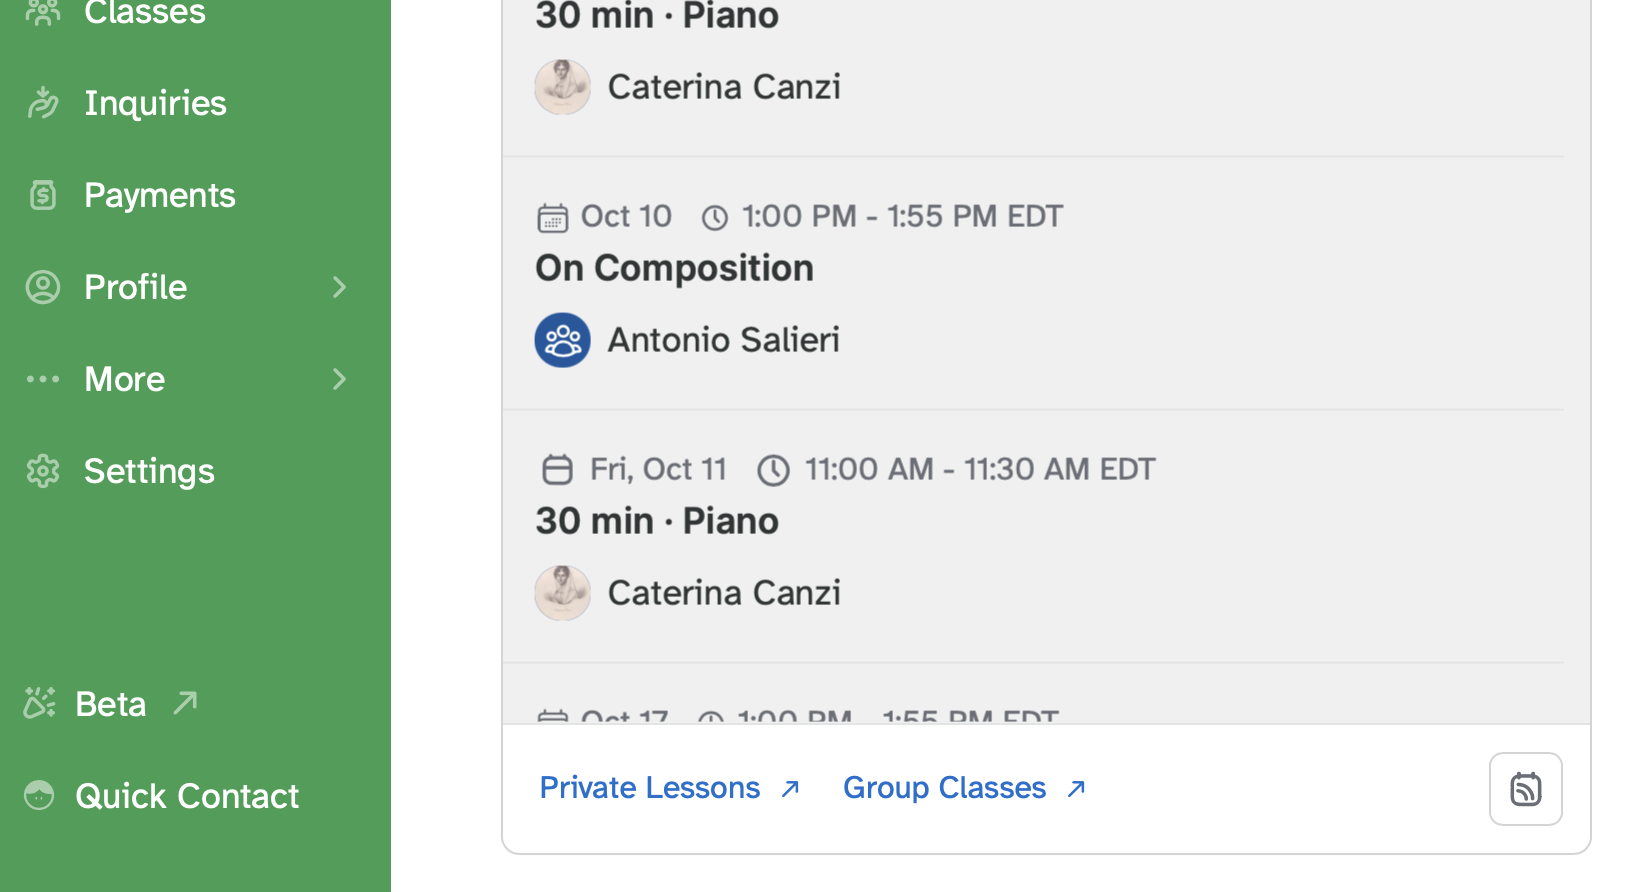Viewport: 1630px width, 892px height.
Task: Open the Fri, Oct 11 Piano lesson
Action: tap(657, 521)
